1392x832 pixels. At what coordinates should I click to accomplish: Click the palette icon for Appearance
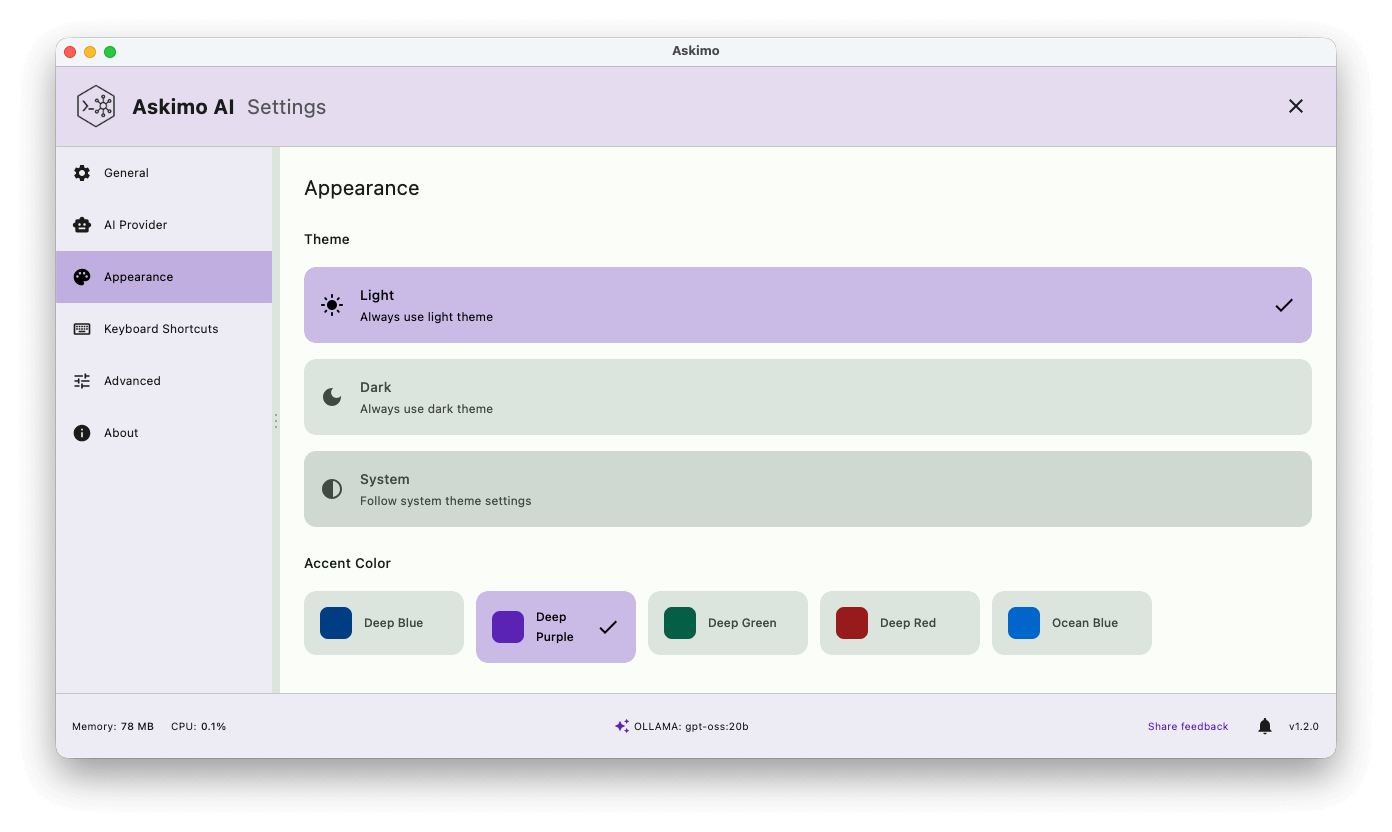(81, 276)
